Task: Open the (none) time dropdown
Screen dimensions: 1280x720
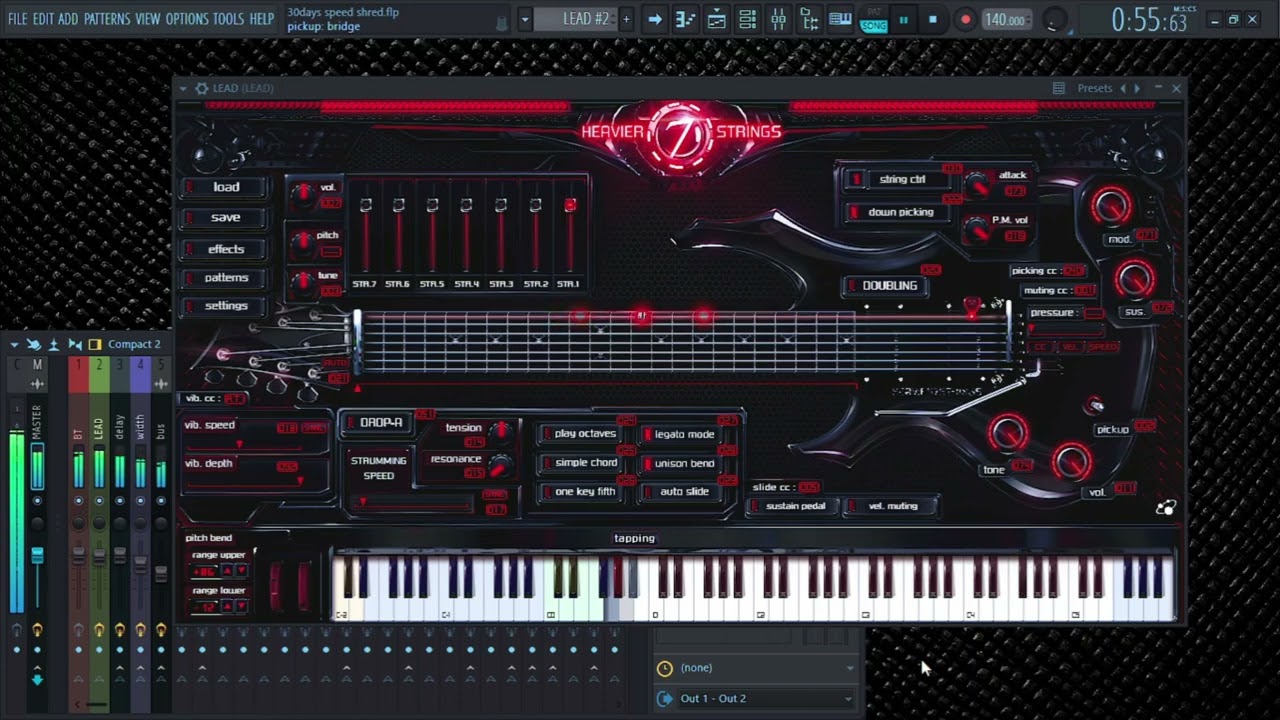Action: [x=757, y=668]
